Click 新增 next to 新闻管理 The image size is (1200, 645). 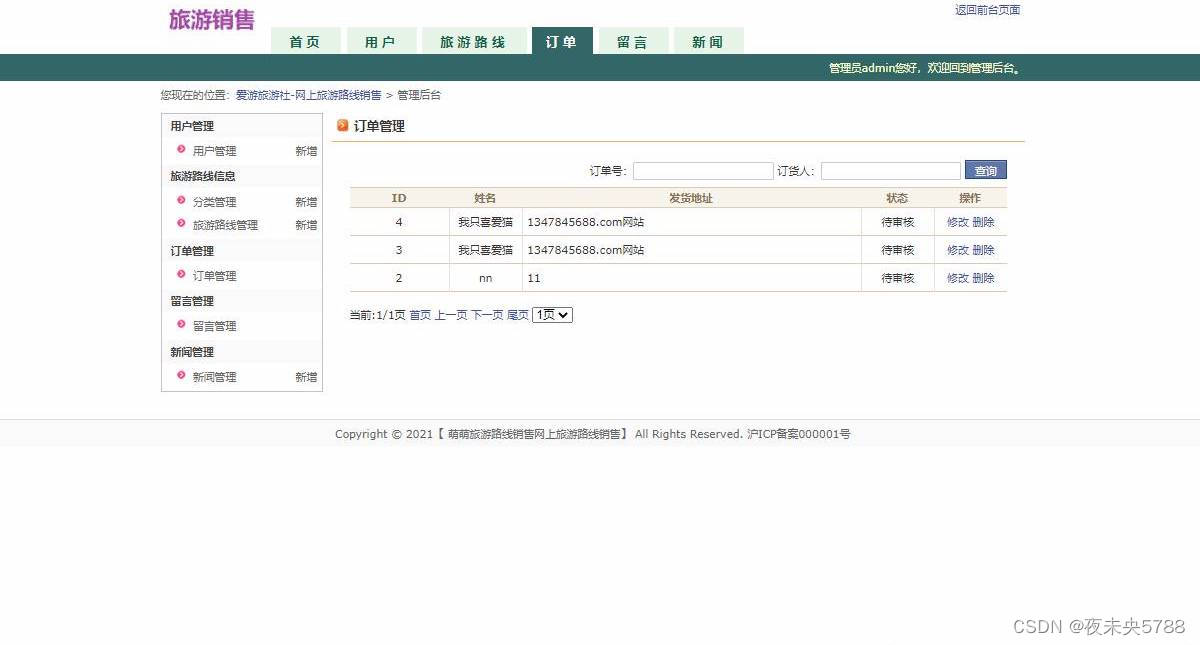(x=306, y=377)
